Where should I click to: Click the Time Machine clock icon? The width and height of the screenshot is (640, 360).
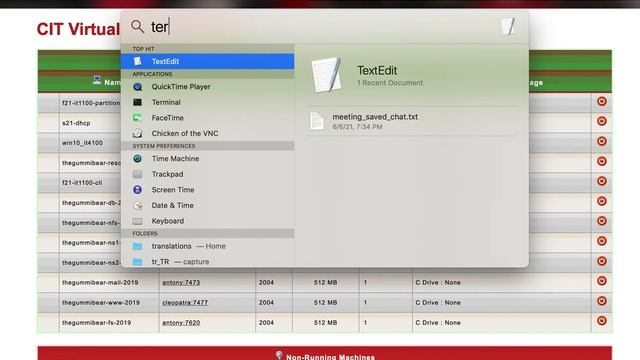(138, 158)
